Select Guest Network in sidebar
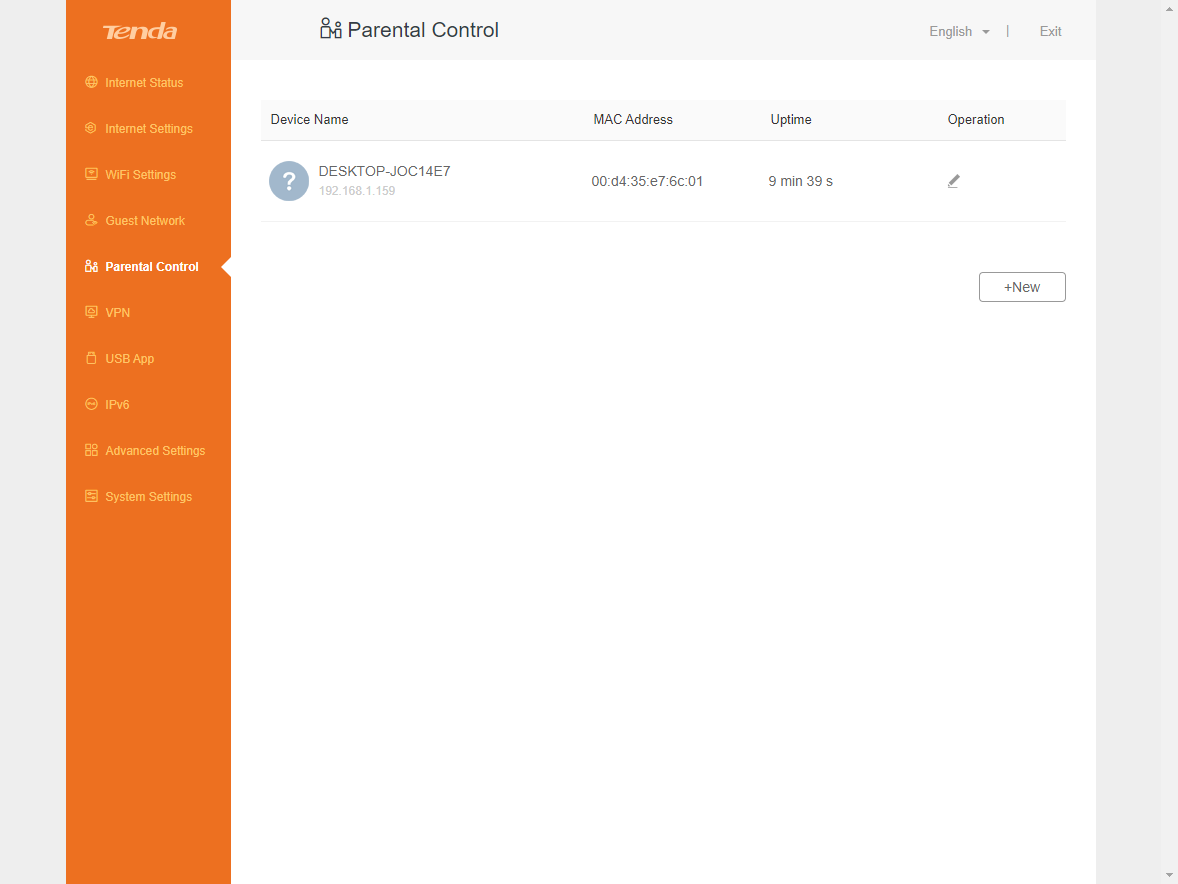1178x884 pixels. click(x=145, y=221)
